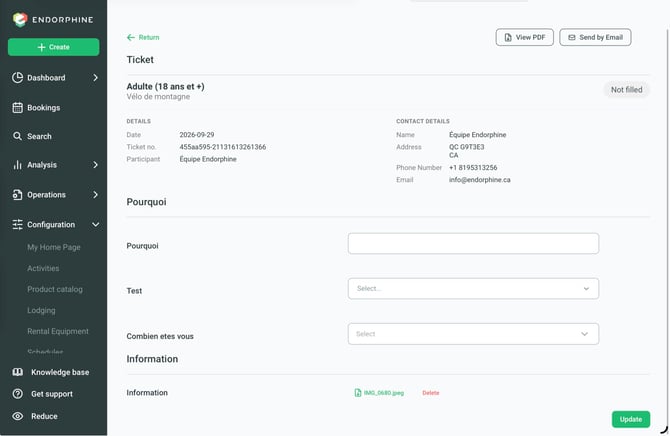Click the plus icon on Create
This screenshot has height=436, width=670.
pyautogui.click(x=41, y=47)
